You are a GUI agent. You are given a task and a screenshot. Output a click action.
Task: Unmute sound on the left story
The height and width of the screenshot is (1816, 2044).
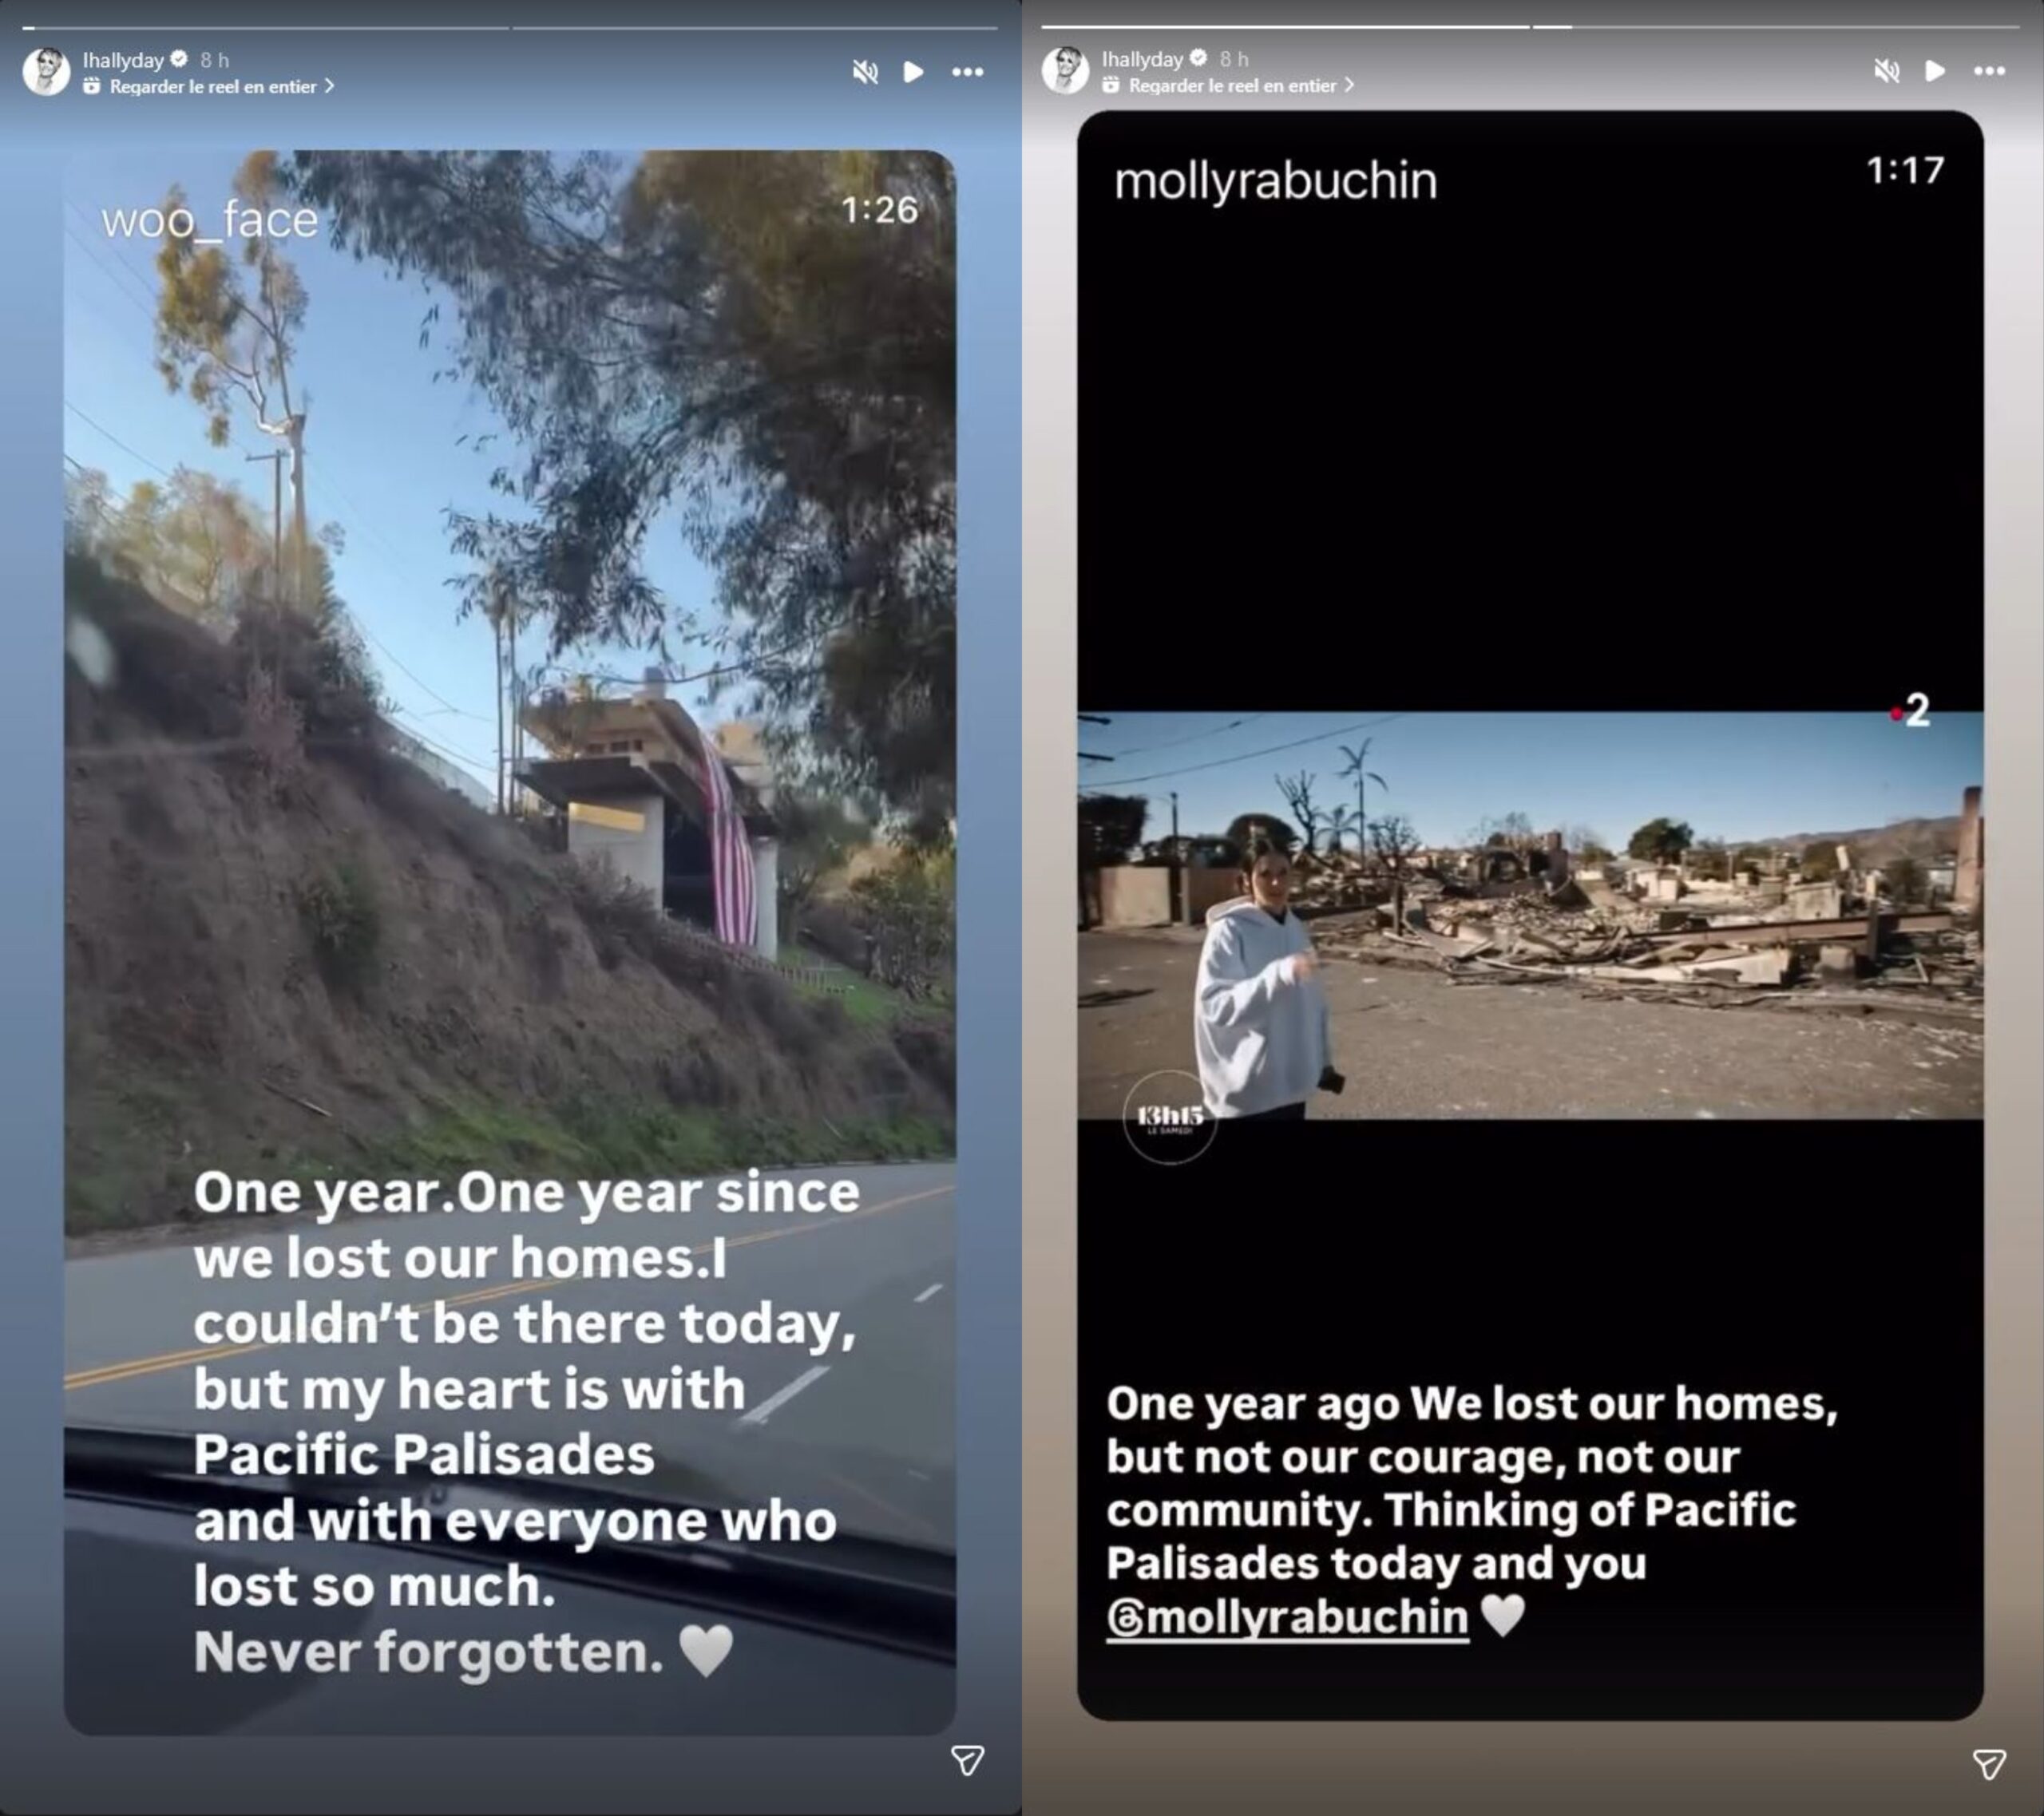[x=865, y=72]
